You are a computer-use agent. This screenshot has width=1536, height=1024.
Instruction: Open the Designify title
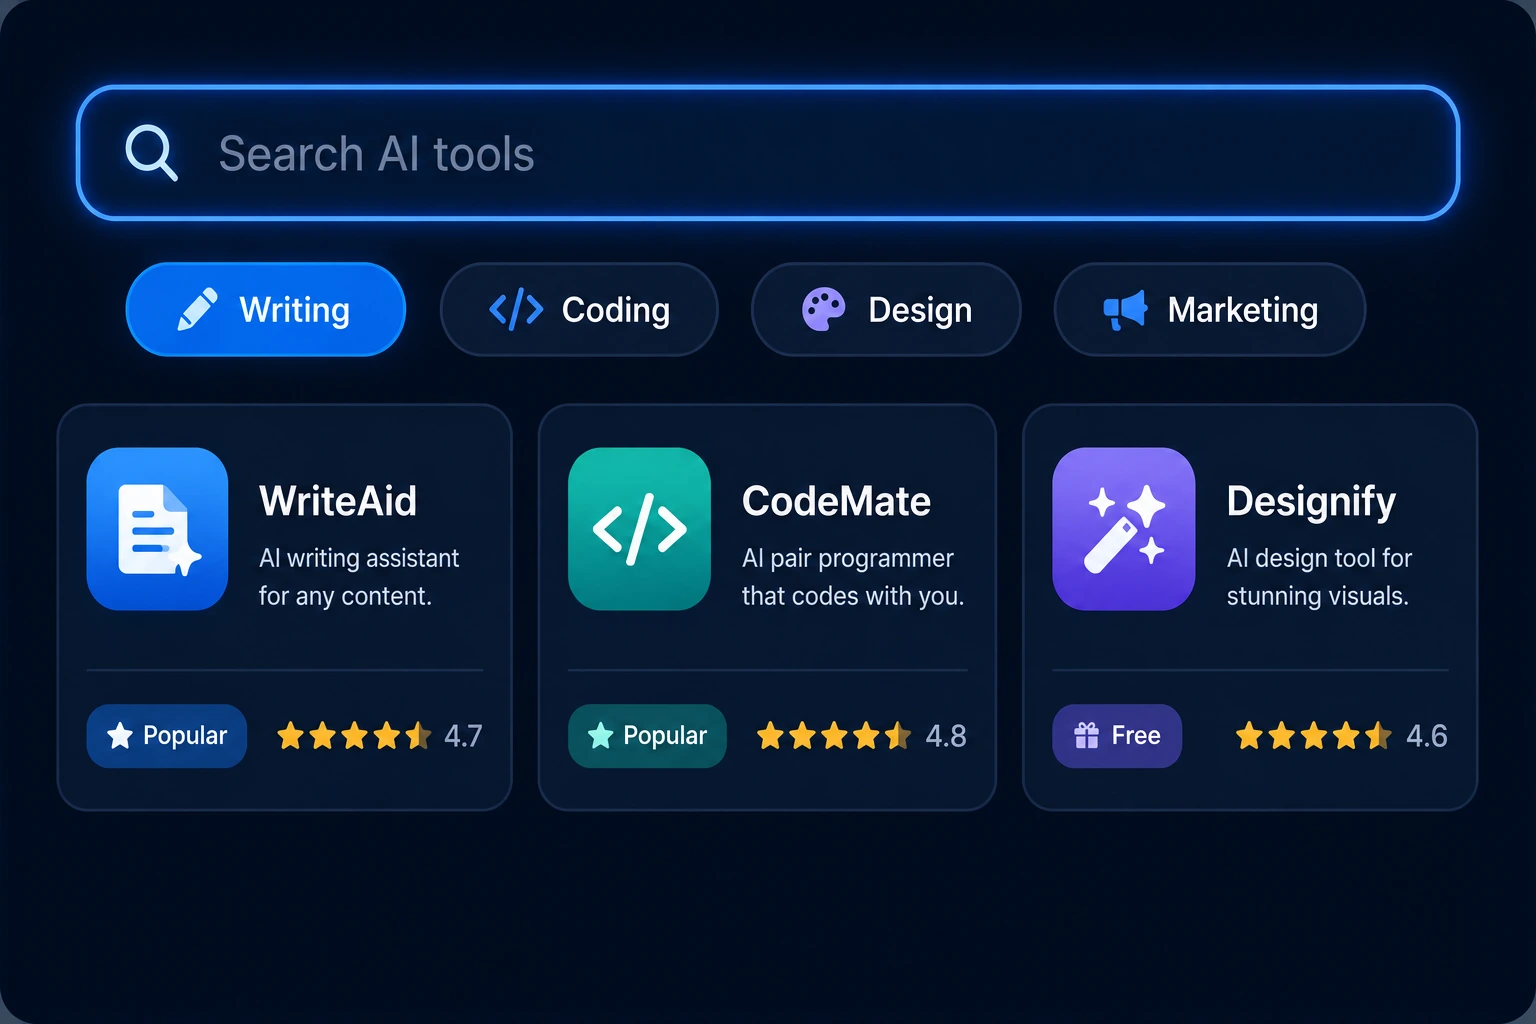tap(1311, 502)
